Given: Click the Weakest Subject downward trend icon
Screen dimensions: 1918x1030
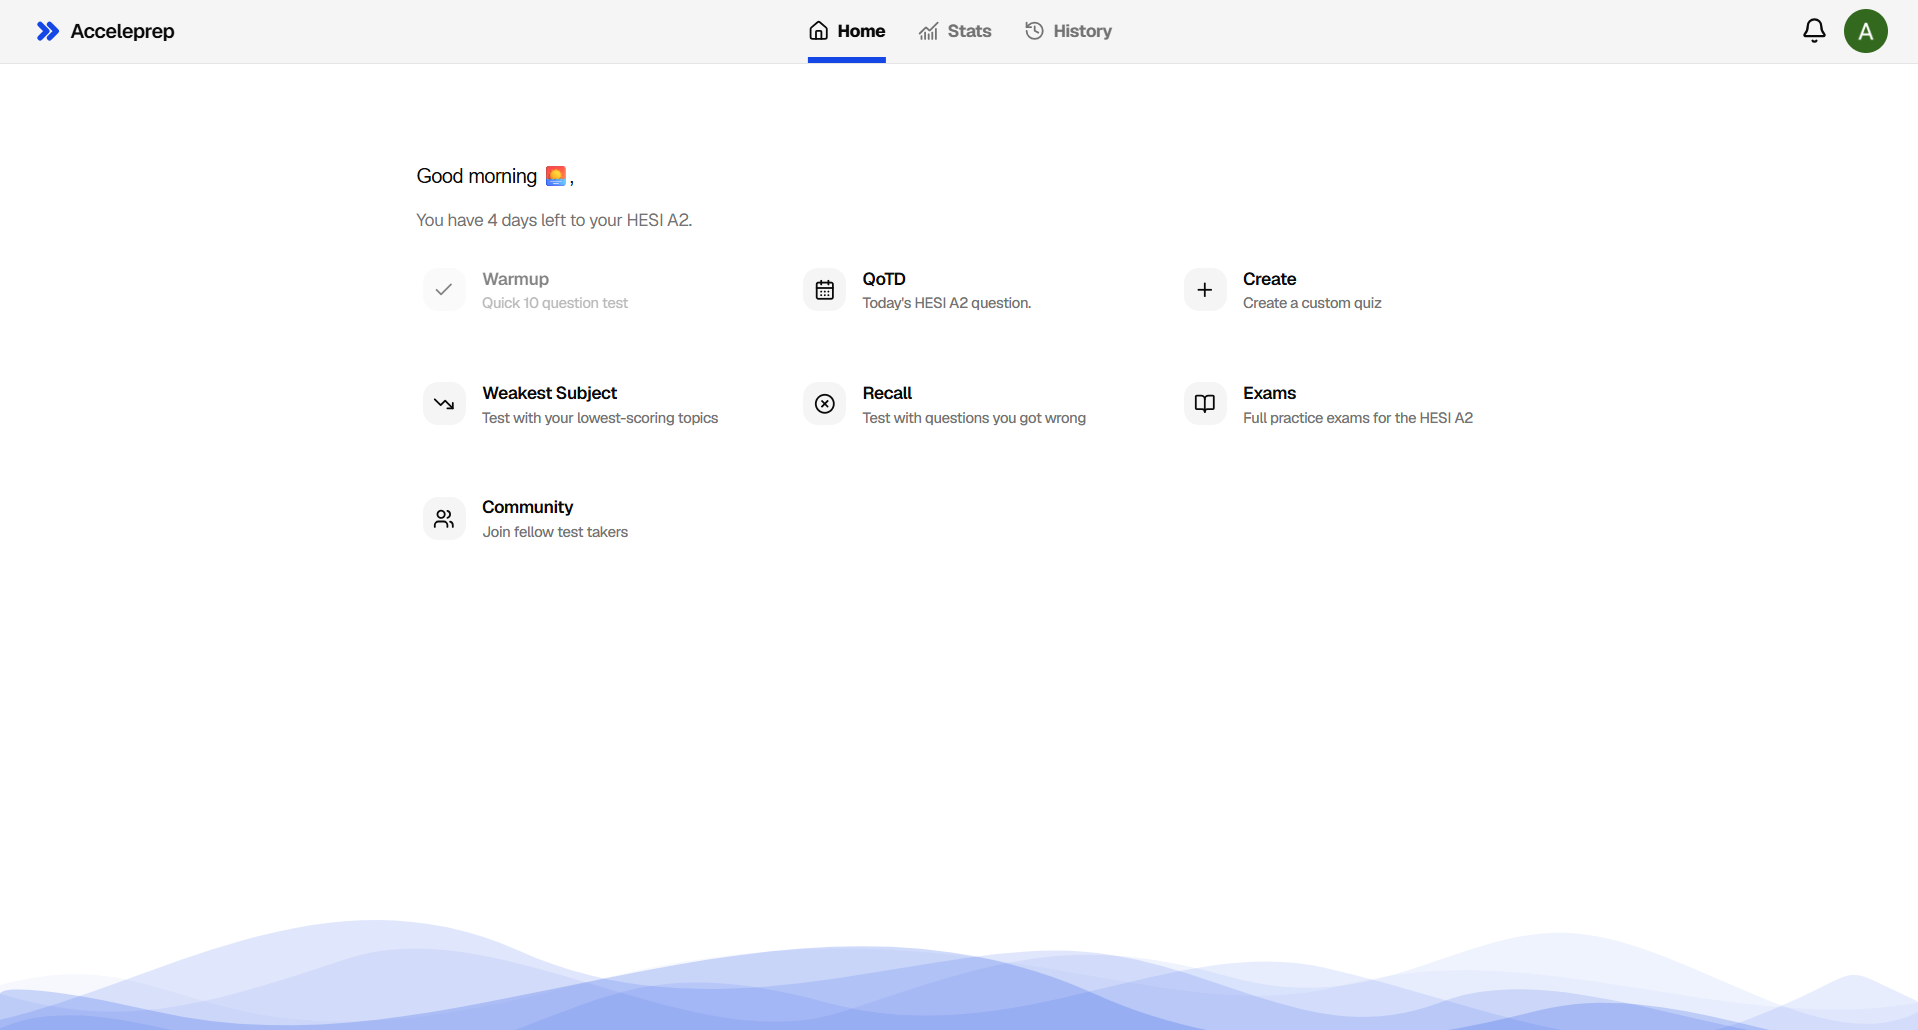Looking at the screenshot, I should coord(444,404).
